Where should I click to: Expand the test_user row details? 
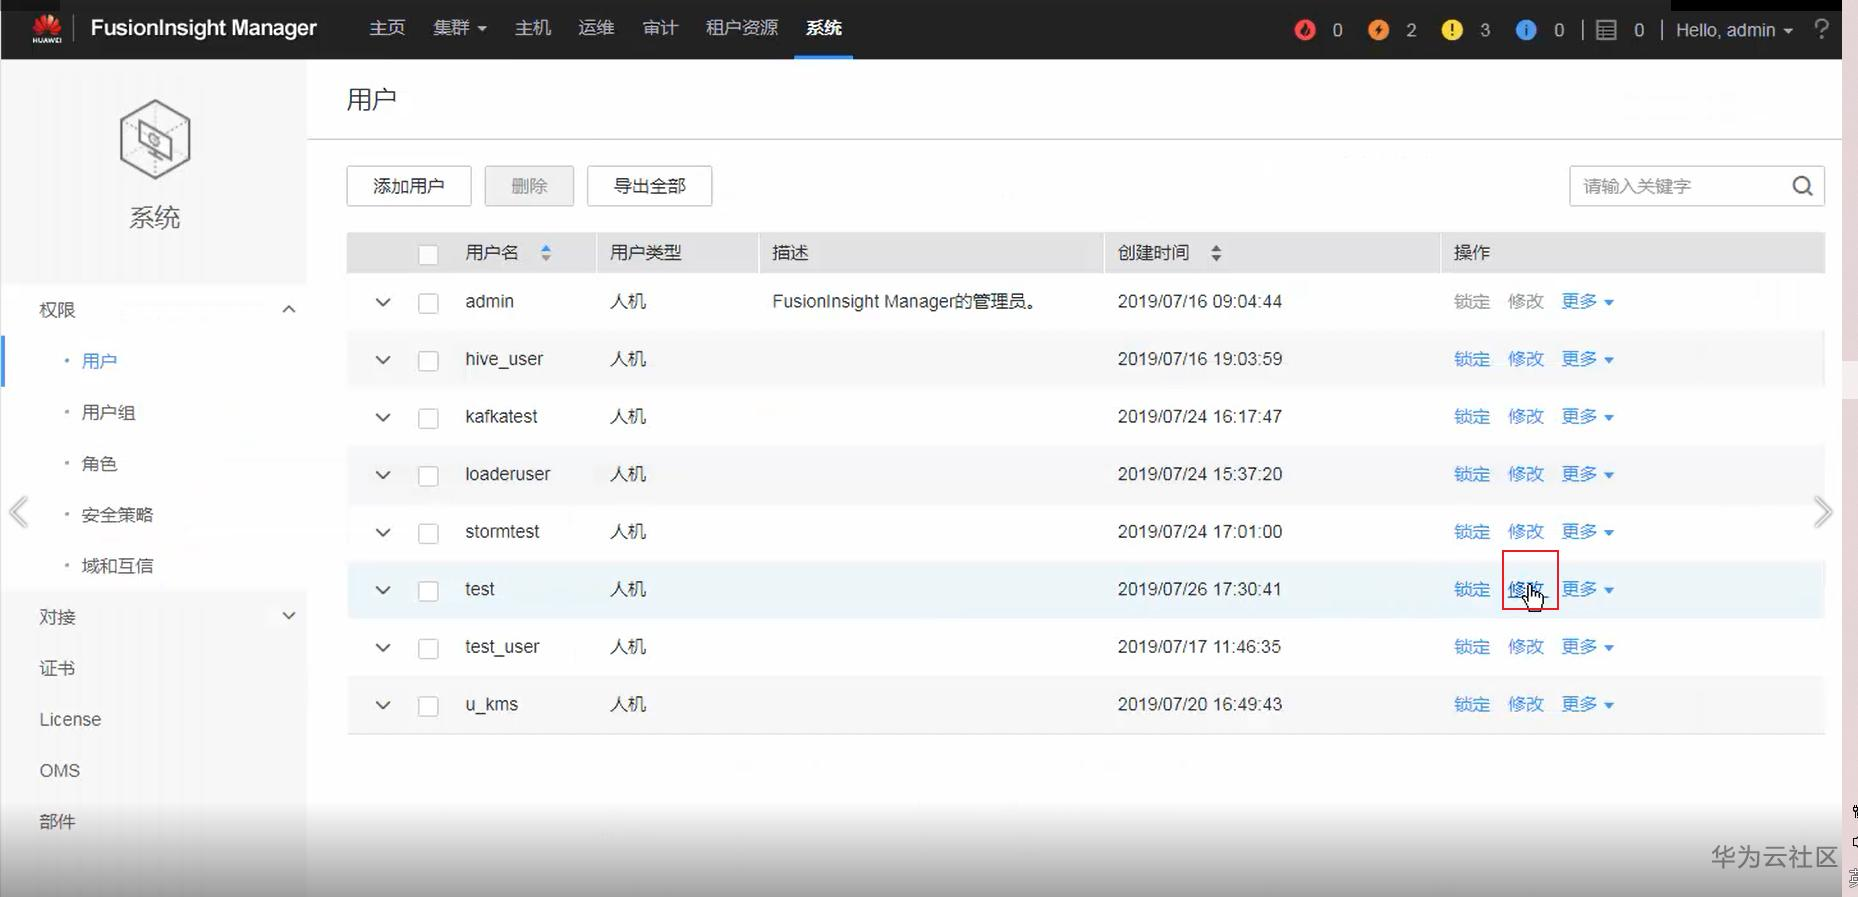[383, 648]
